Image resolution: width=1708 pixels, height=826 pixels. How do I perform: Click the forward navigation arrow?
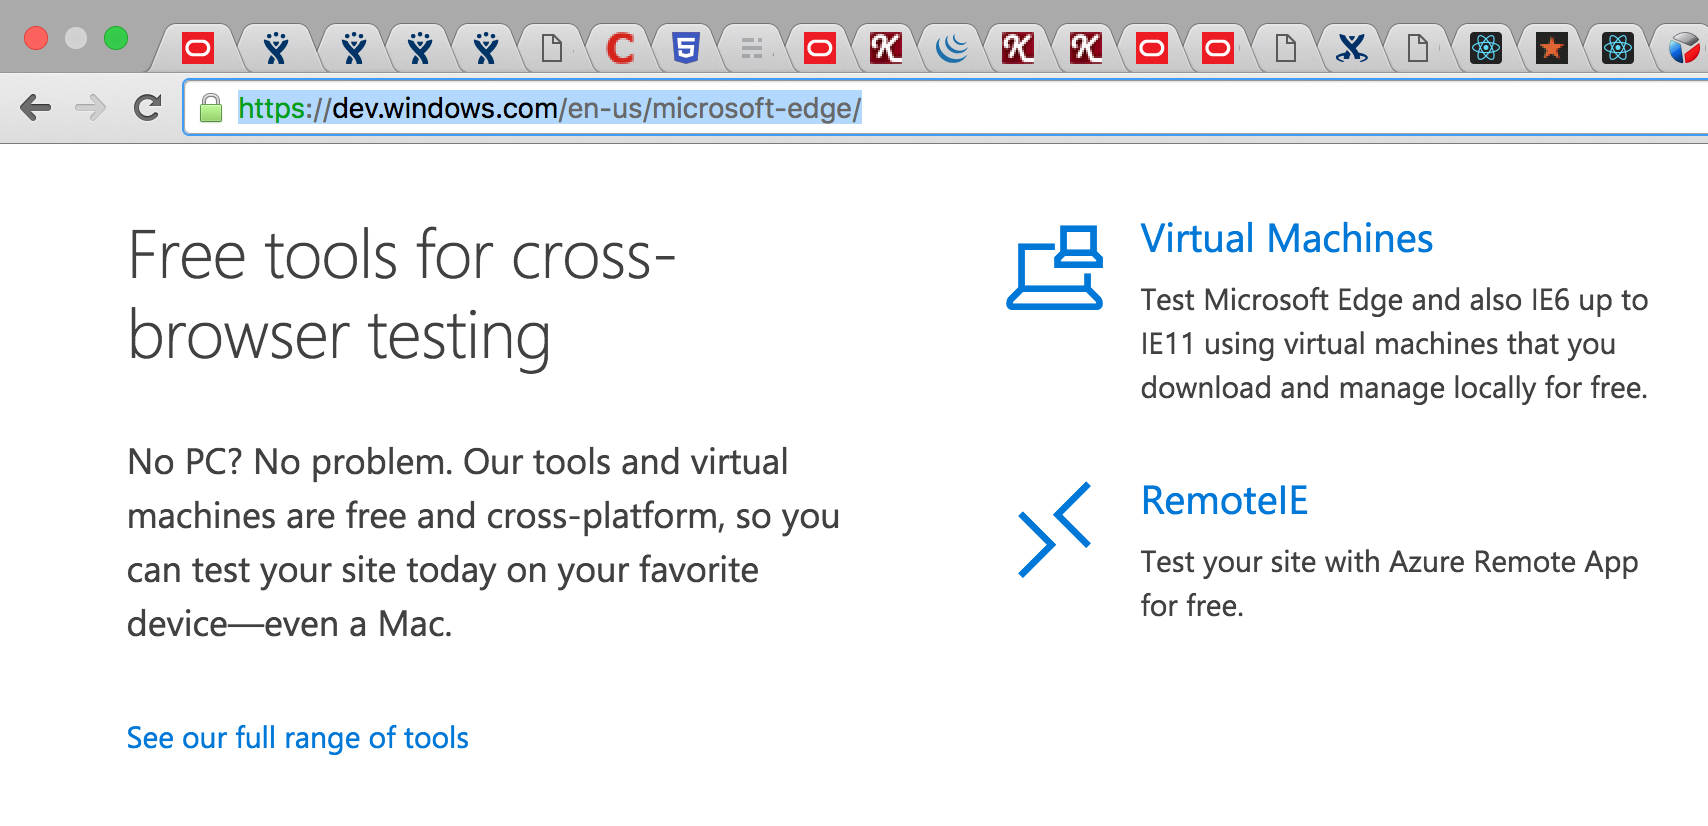tap(91, 107)
